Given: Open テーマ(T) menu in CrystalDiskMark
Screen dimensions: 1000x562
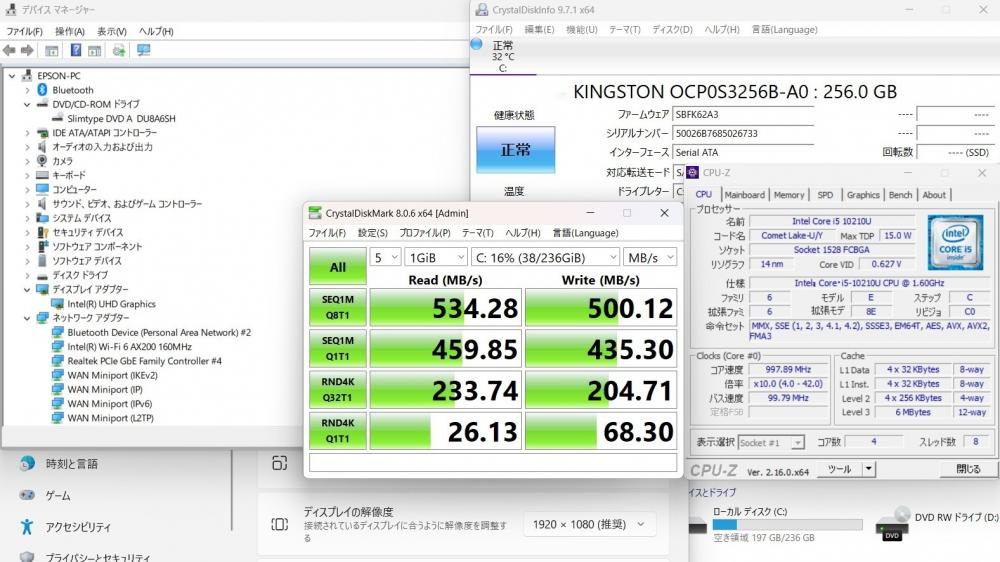Looking at the screenshot, I should pyautogui.click(x=478, y=233).
